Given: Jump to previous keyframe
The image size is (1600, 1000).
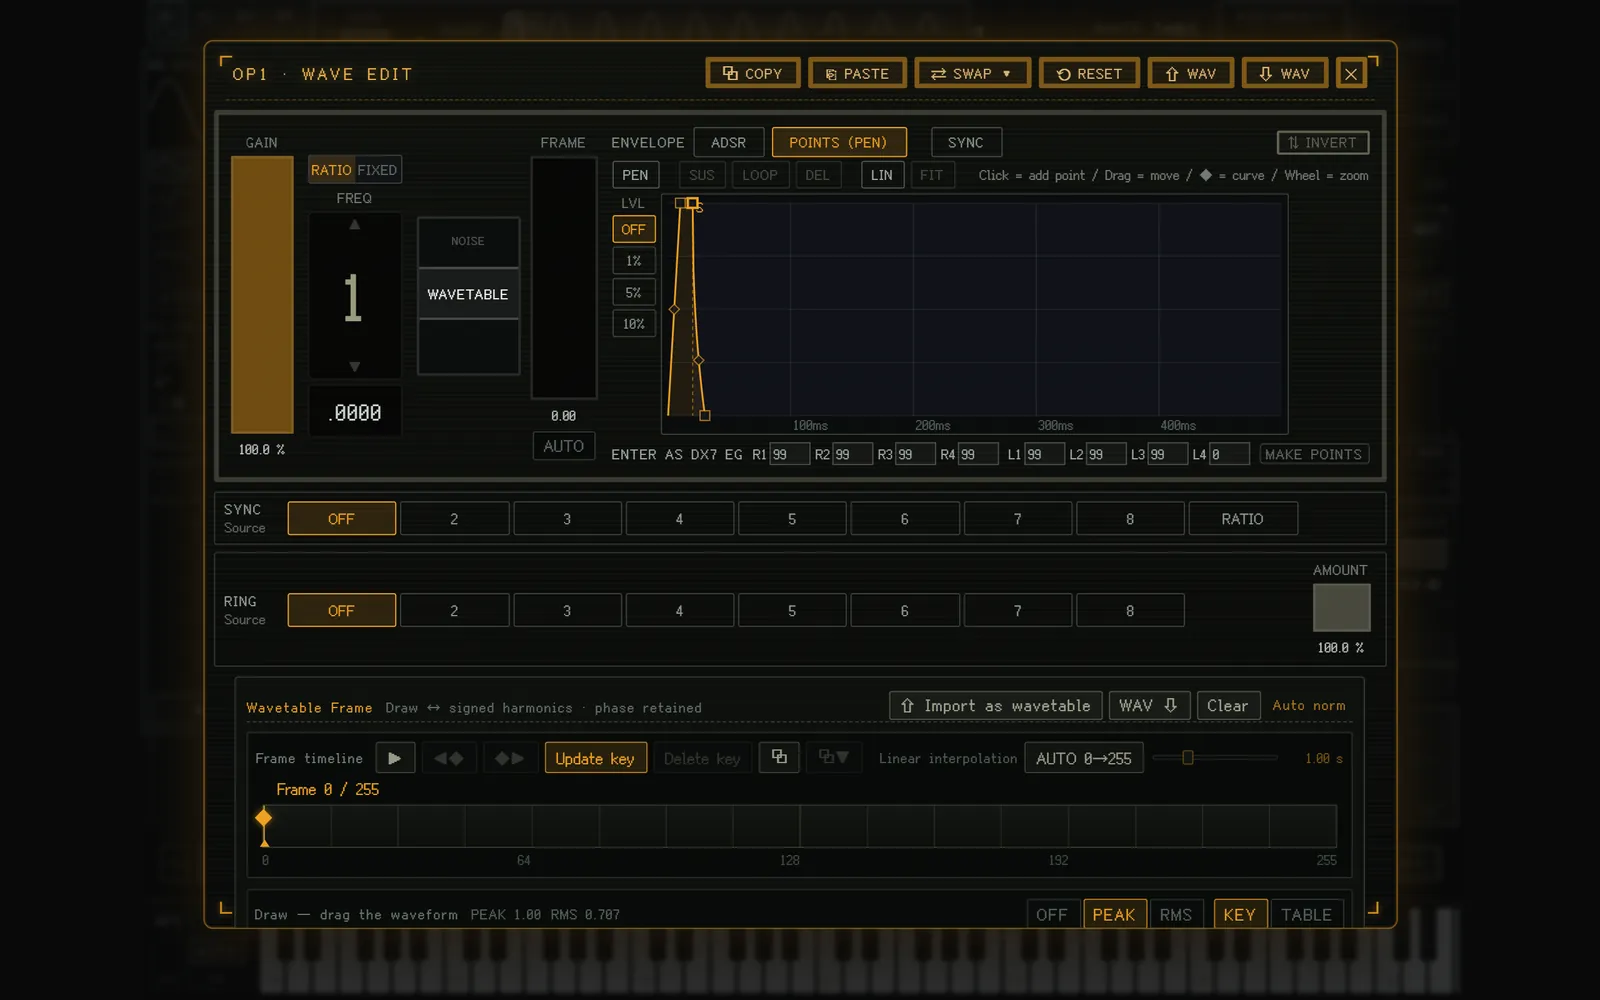Looking at the screenshot, I should click(x=448, y=758).
